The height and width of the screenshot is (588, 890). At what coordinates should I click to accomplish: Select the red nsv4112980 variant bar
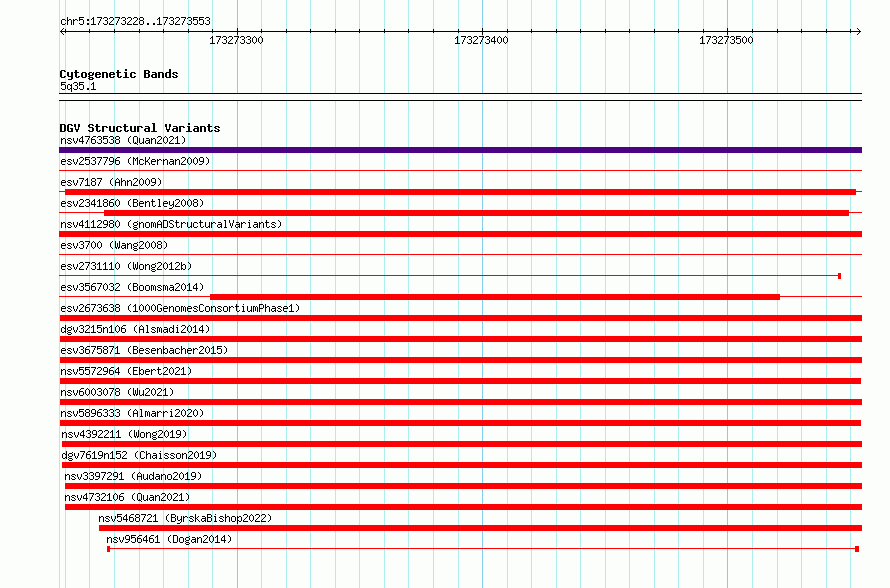coord(460,234)
